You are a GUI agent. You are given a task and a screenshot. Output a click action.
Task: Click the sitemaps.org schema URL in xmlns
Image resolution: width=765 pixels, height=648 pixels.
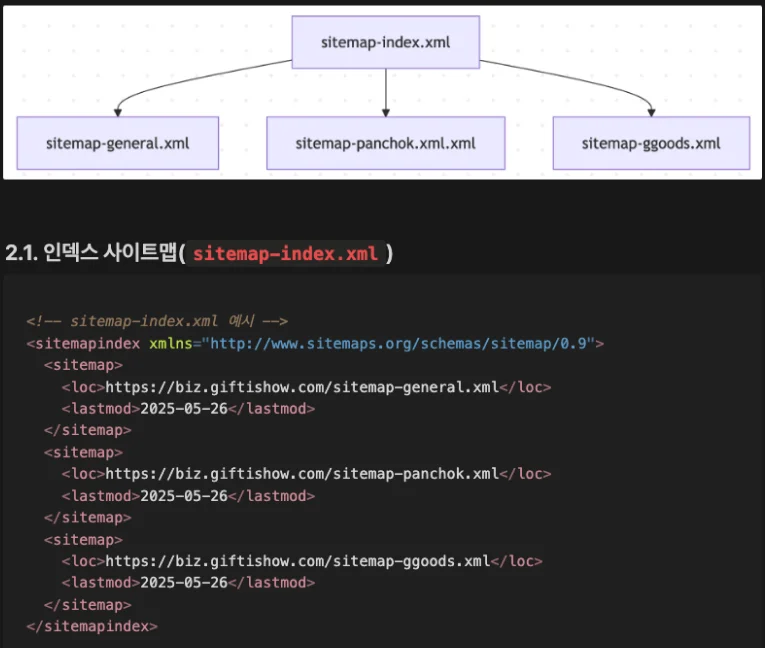tap(399, 344)
